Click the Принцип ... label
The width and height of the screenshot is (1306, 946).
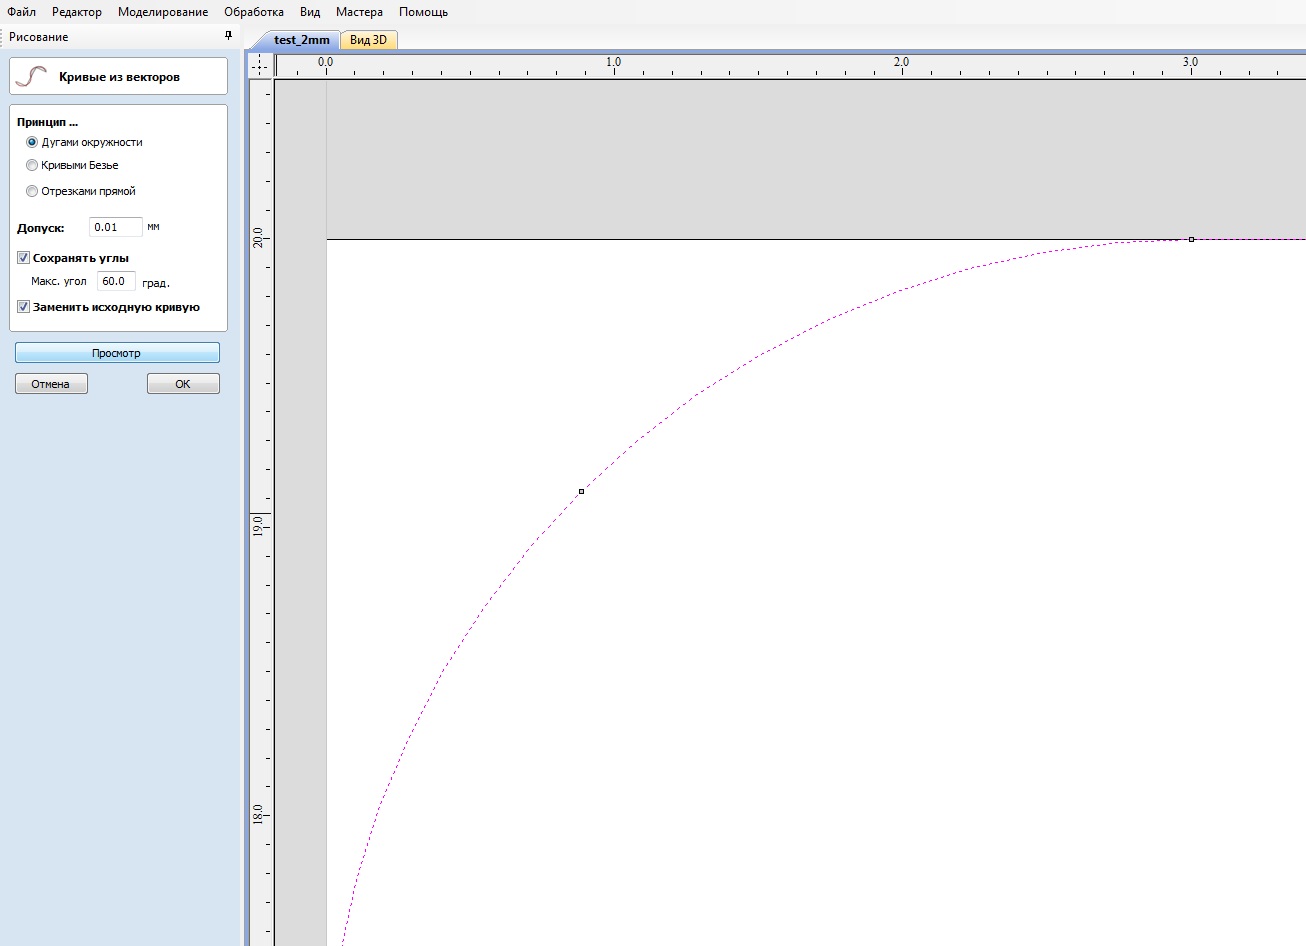click(x=47, y=122)
